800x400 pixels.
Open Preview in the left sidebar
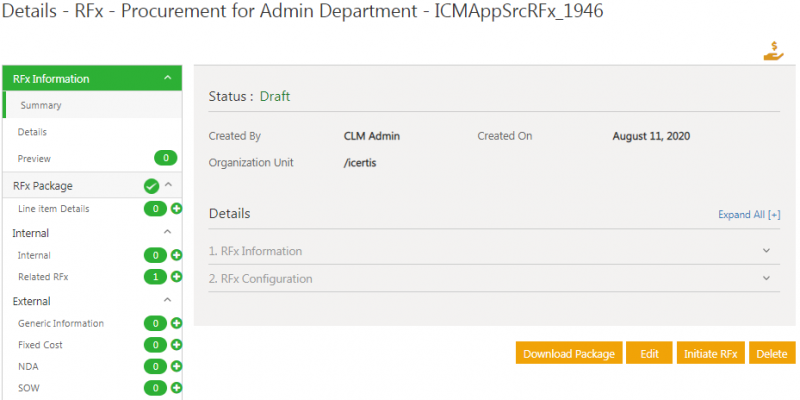[x=34, y=158]
